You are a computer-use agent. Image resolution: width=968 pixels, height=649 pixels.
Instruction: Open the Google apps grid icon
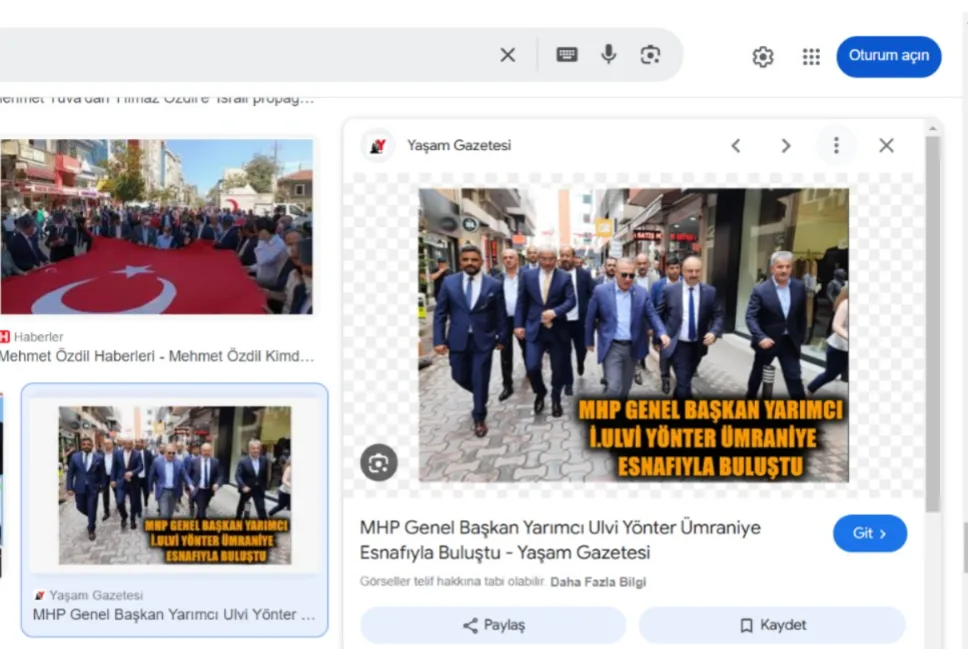click(812, 57)
